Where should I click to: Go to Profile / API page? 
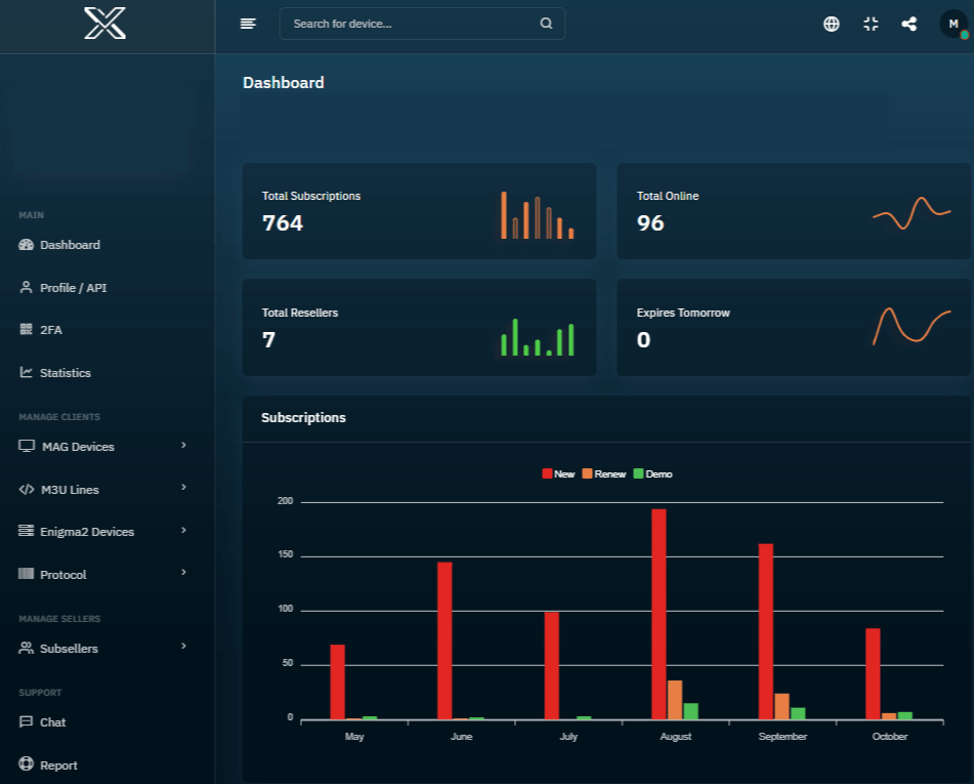pyautogui.click(x=73, y=288)
